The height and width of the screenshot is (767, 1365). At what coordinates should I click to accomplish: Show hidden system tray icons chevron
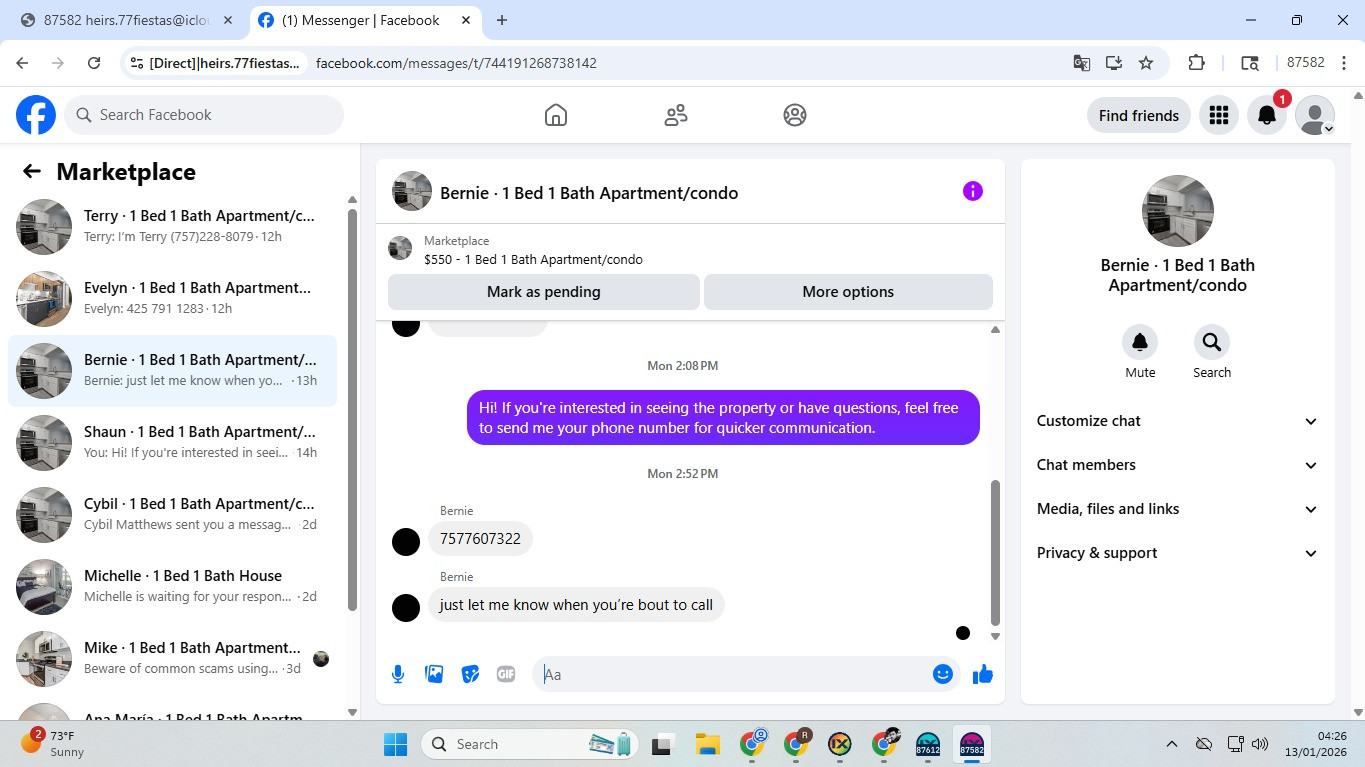tap(1171, 744)
